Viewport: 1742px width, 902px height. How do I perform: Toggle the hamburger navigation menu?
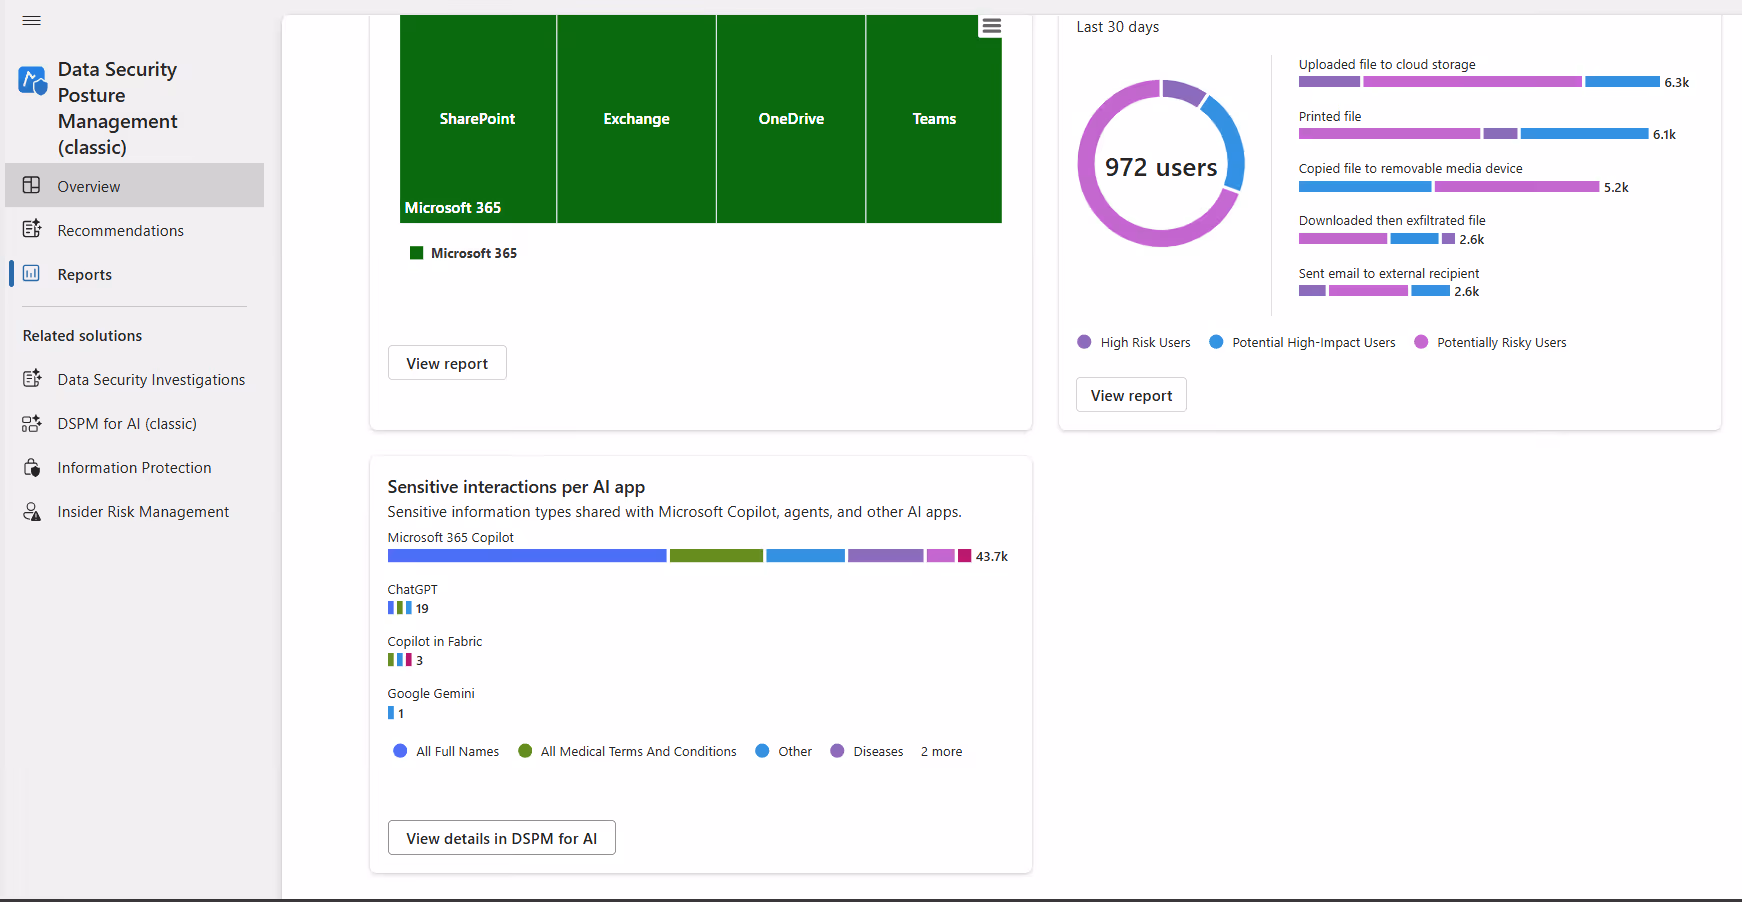click(x=31, y=21)
